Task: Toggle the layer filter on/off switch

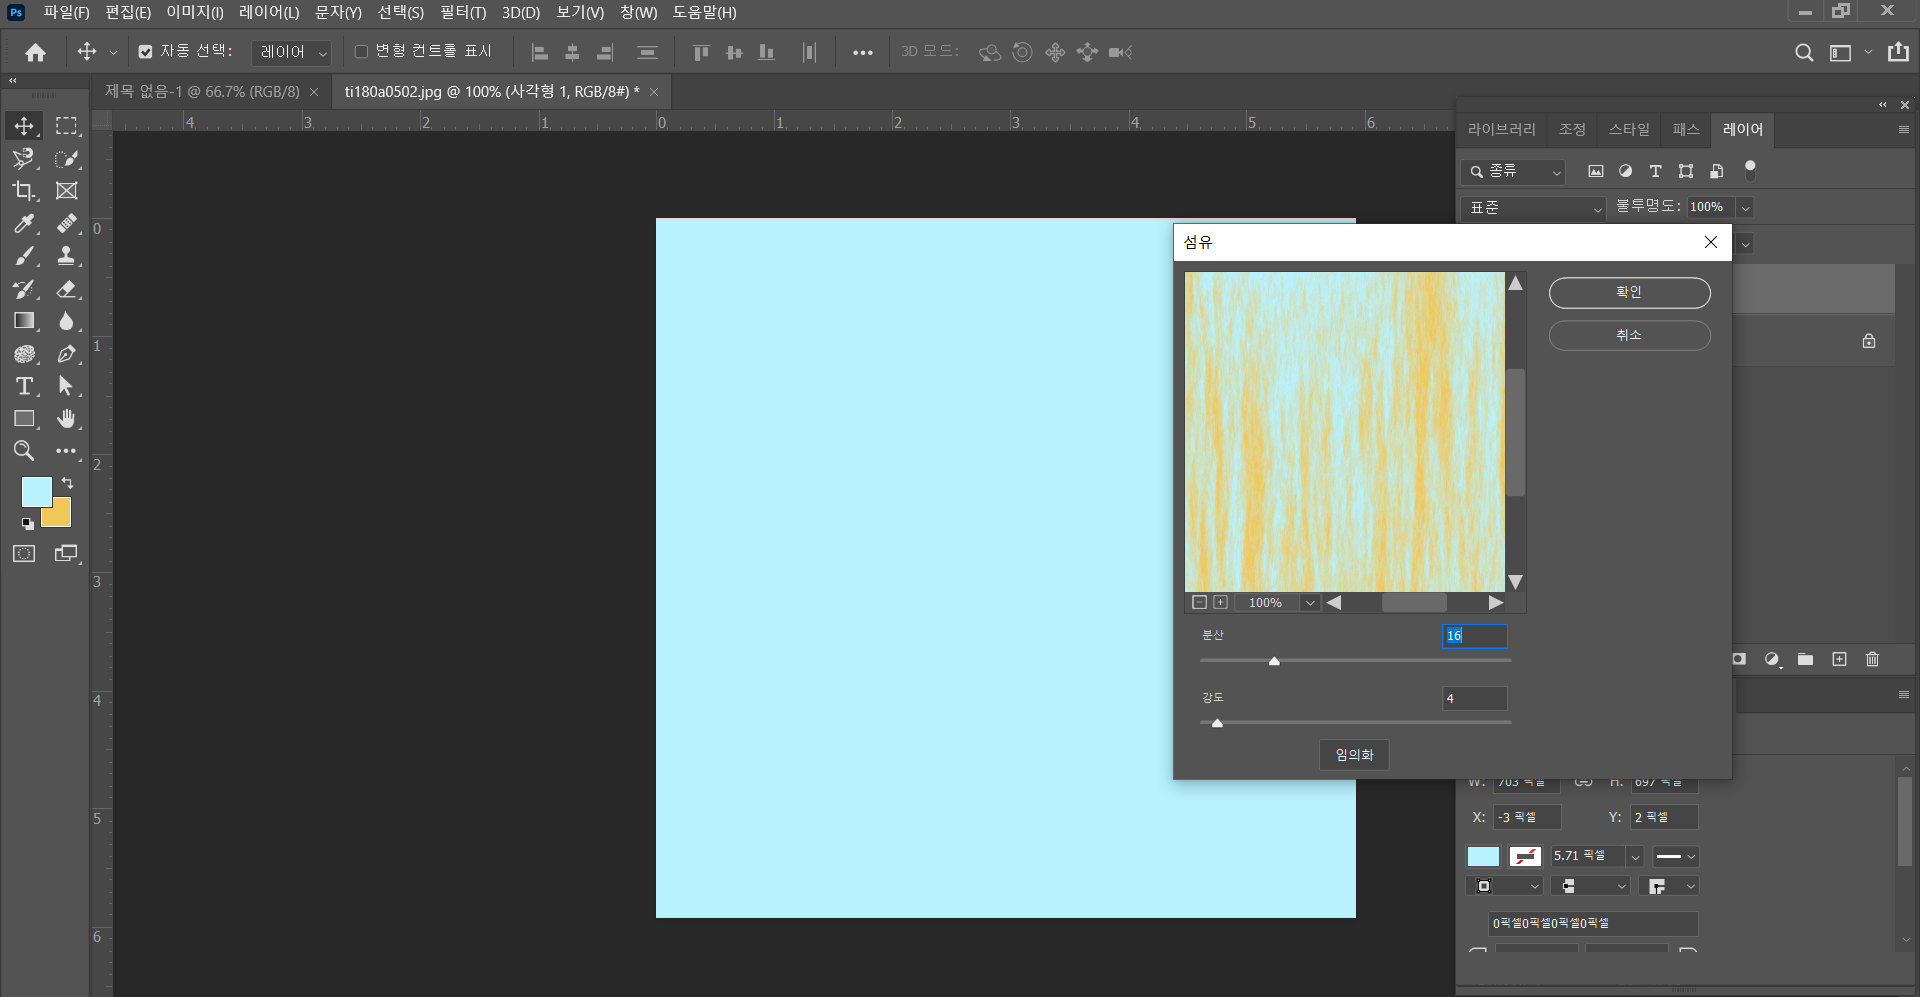Action: 1750,170
